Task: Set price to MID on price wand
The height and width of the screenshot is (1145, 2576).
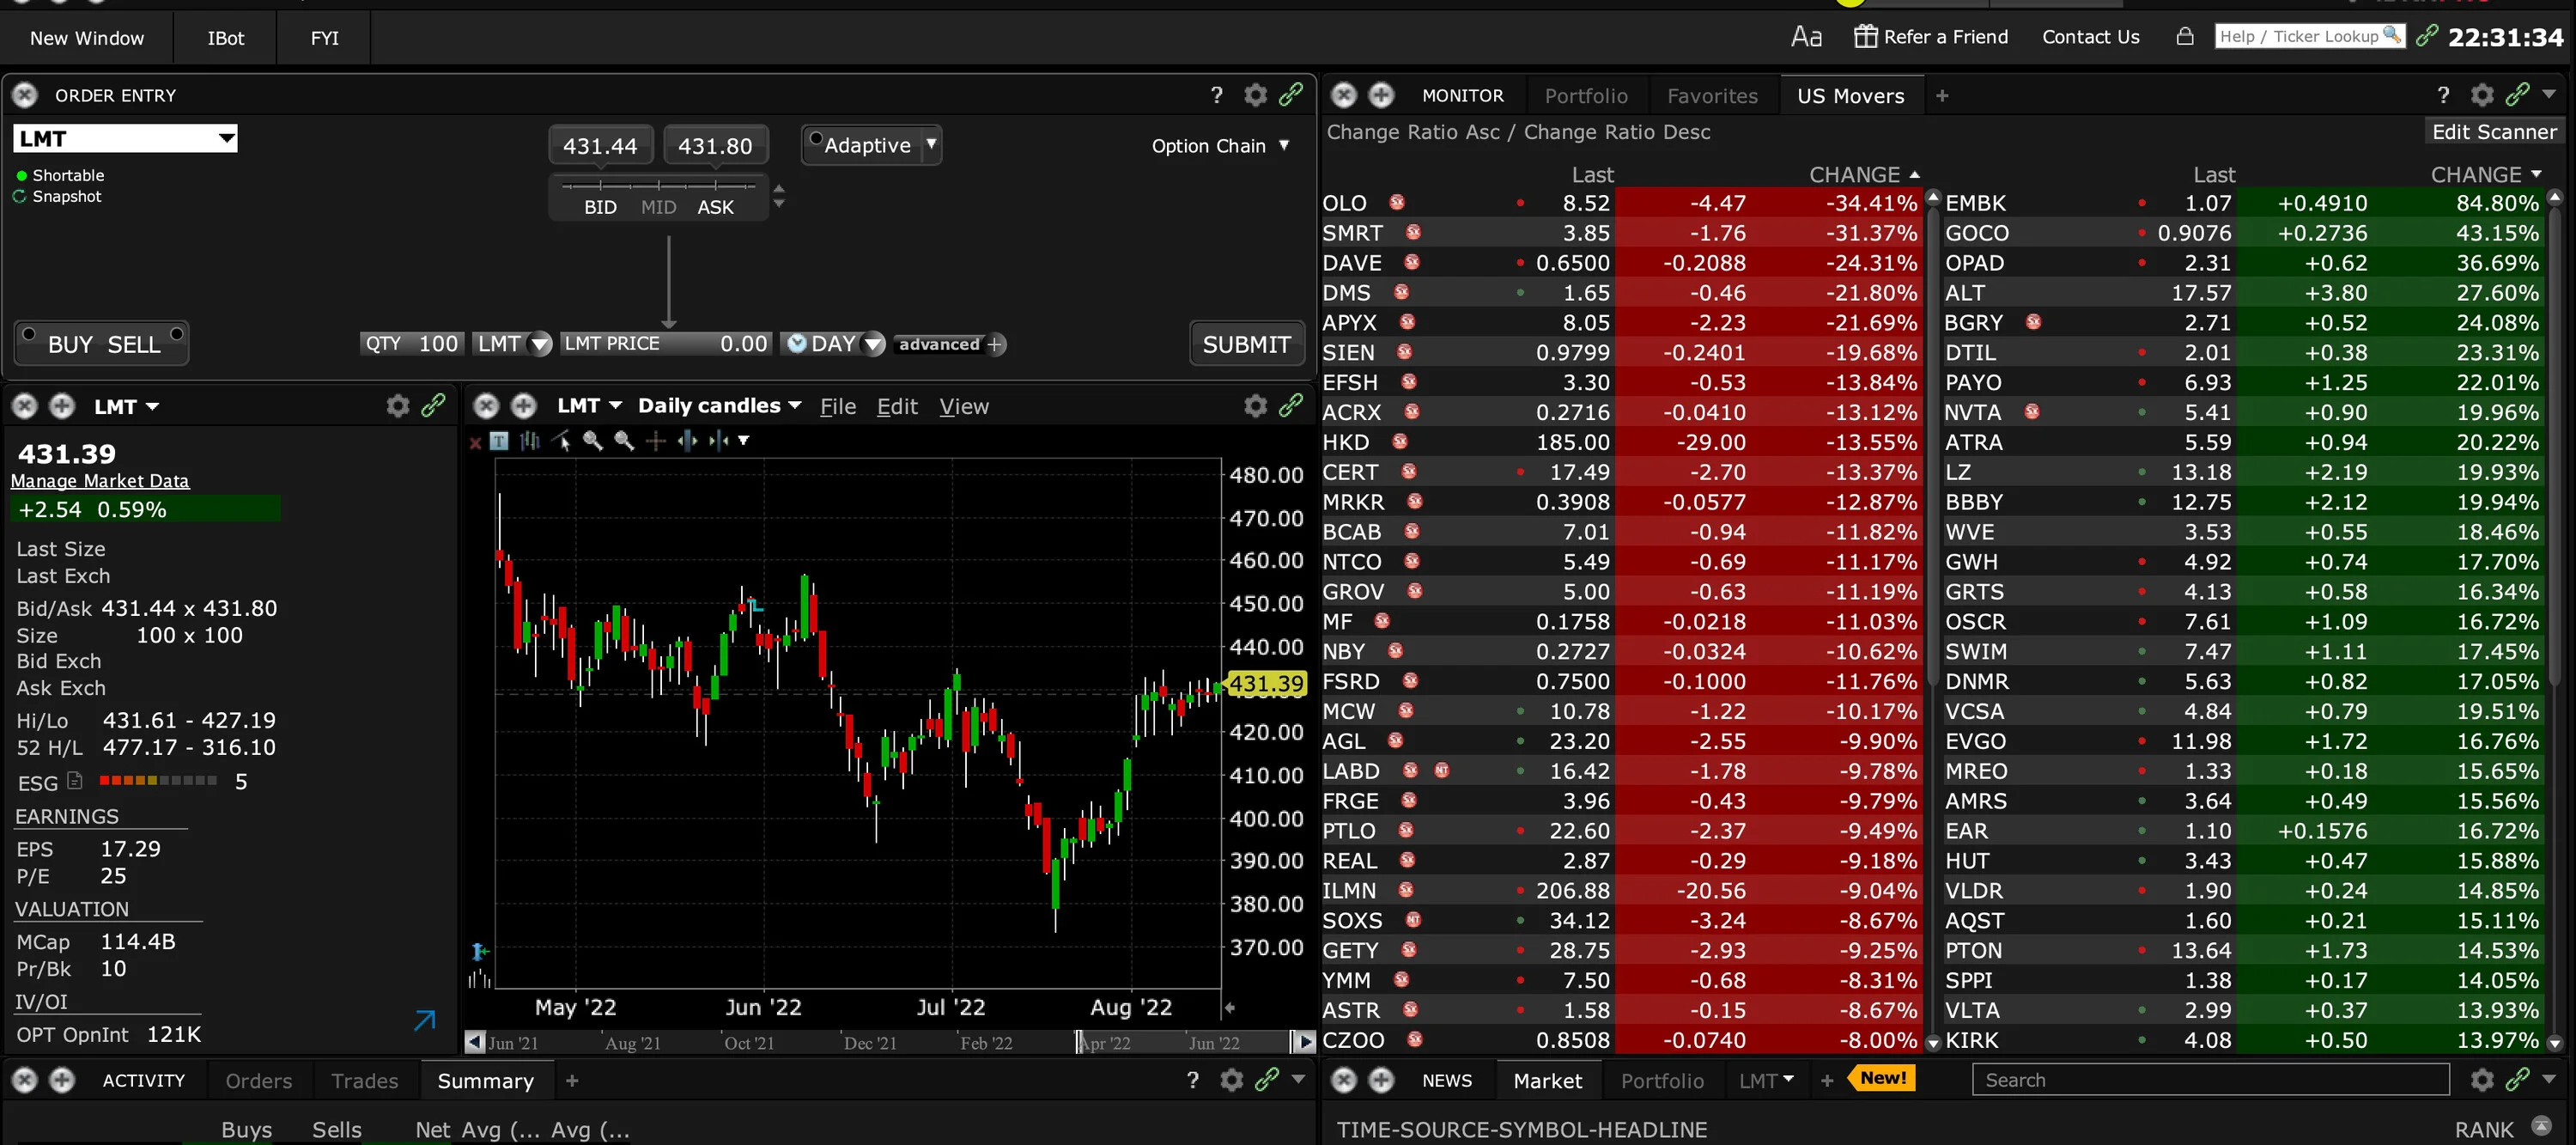Action: pyautogui.click(x=658, y=207)
